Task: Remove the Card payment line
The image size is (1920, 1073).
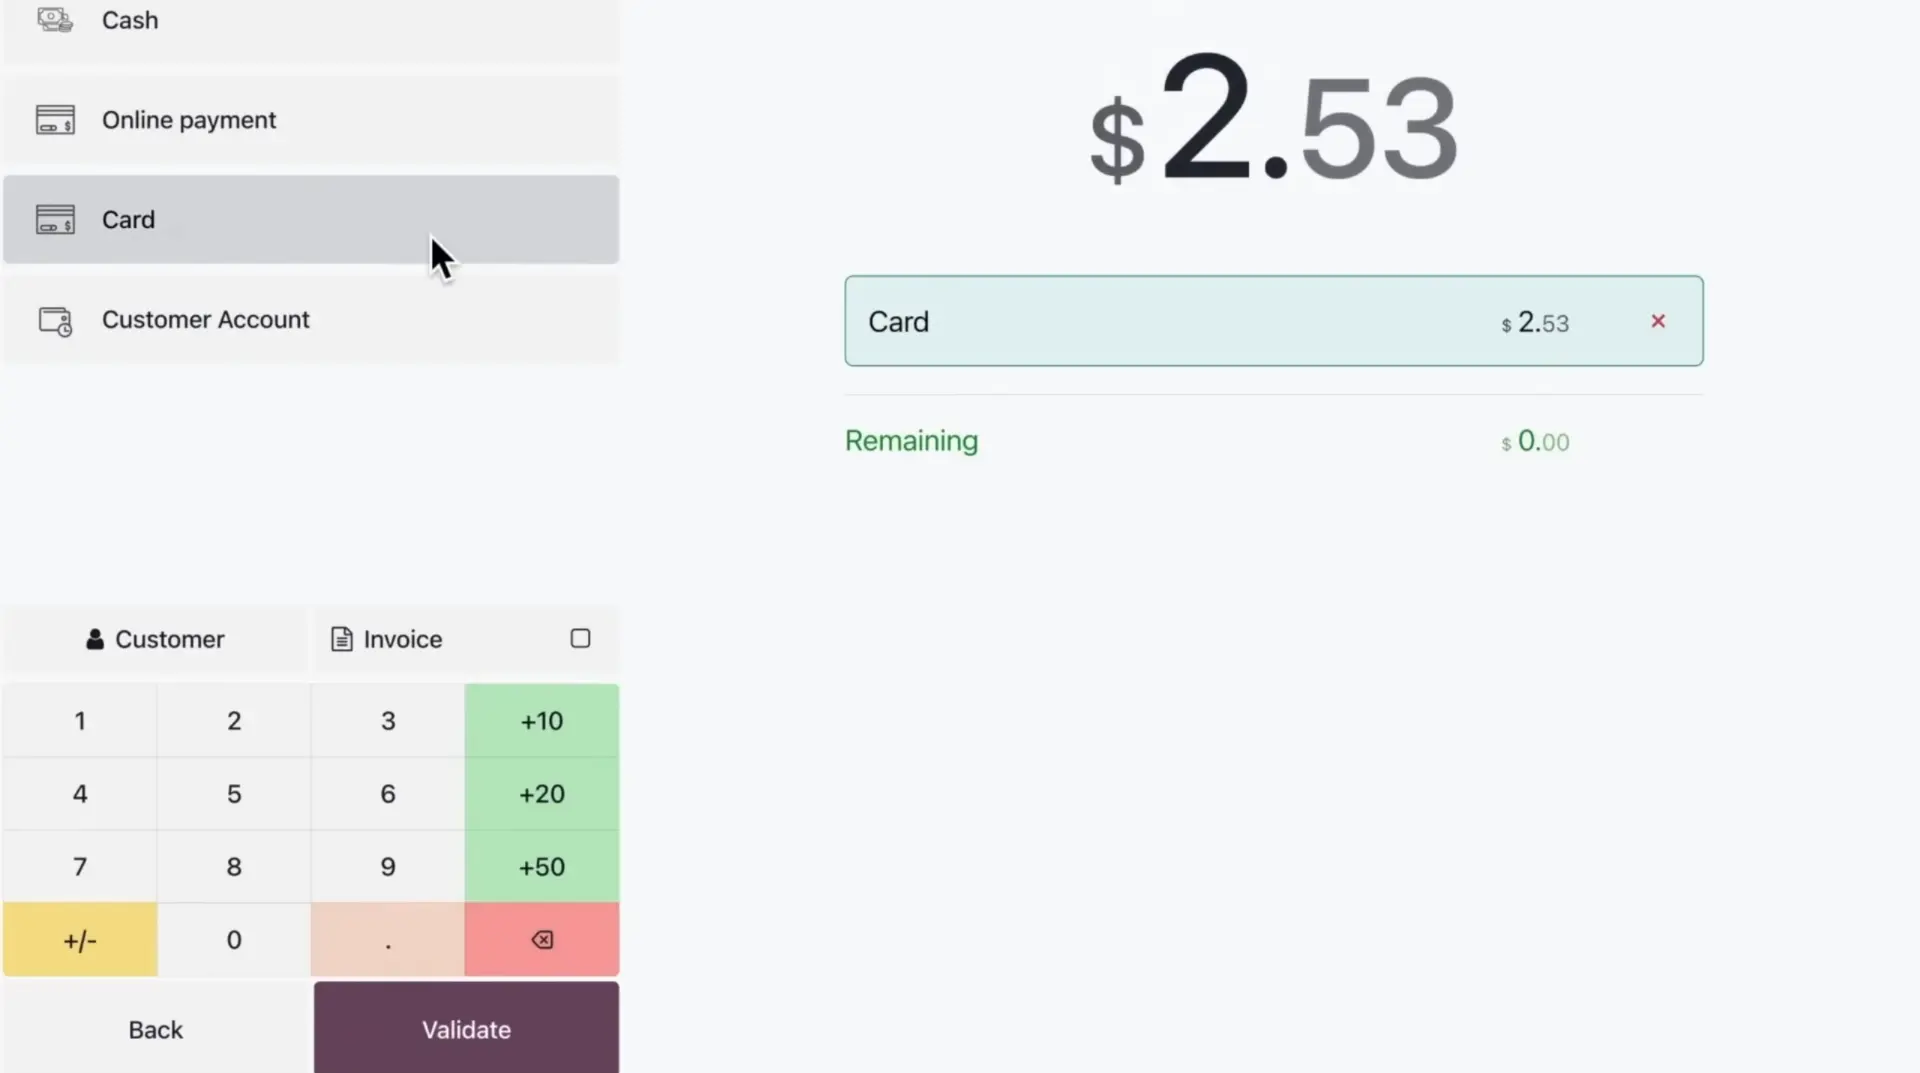Action: [1659, 321]
